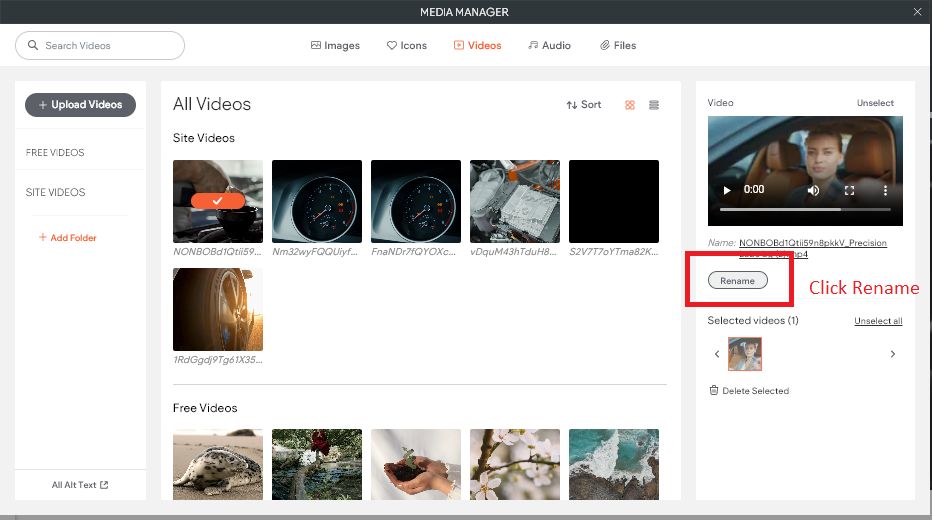Screen dimensions: 932x520
Task: Play the video preview
Action: [727, 190]
